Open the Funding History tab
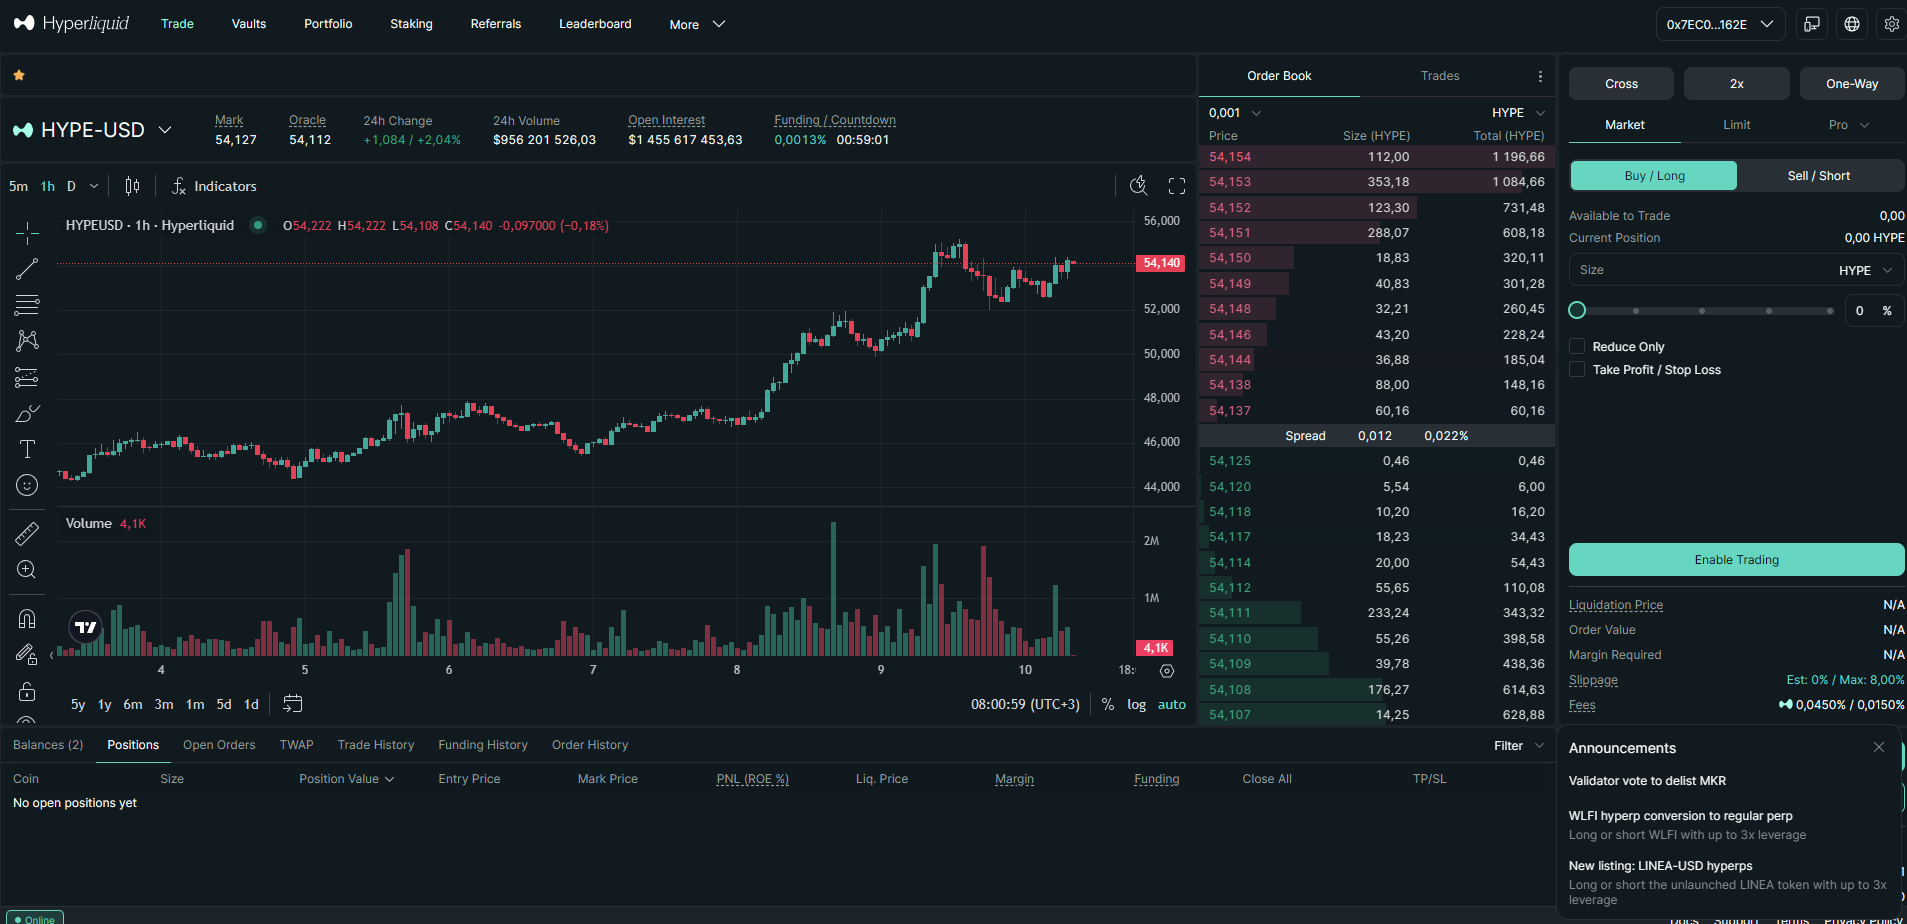 pyautogui.click(x=483, y=745)
